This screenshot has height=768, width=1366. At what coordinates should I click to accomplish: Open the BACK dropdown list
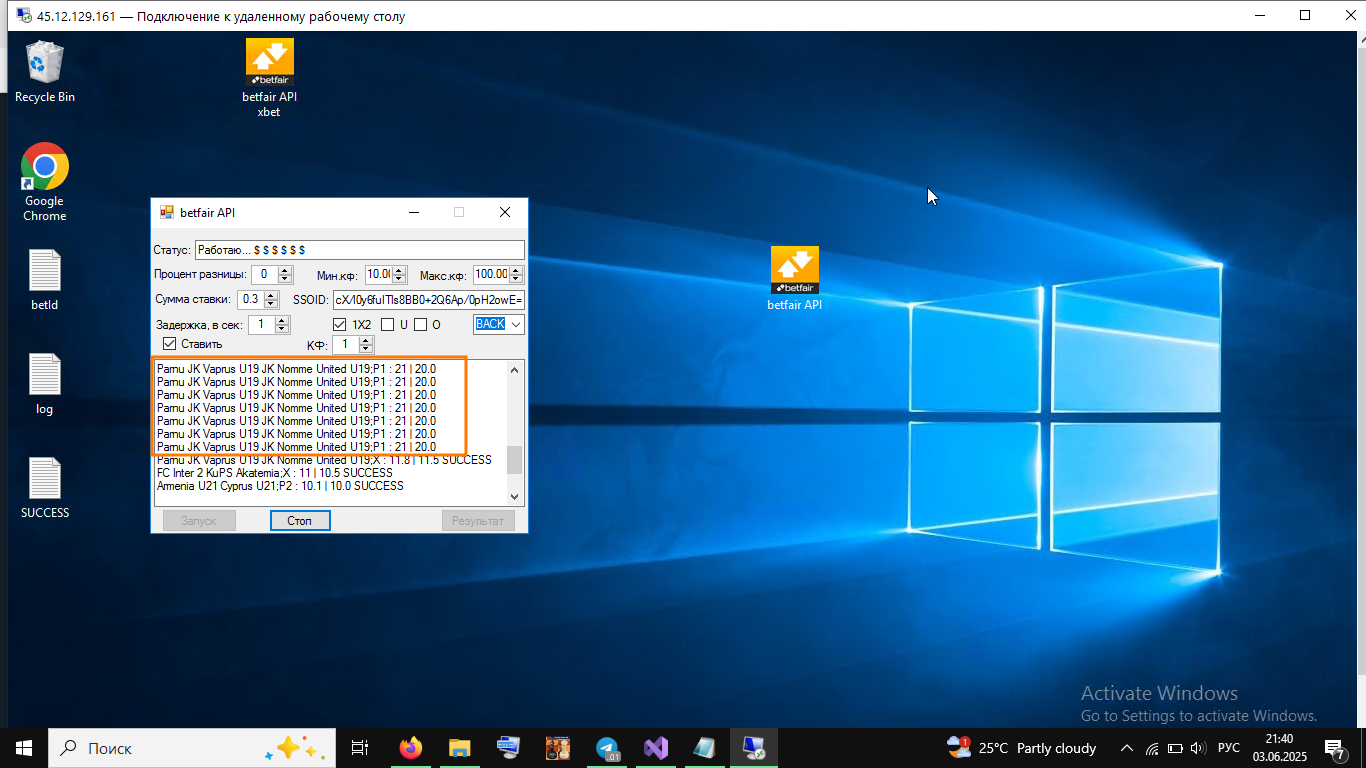click(x=516, y=324)
